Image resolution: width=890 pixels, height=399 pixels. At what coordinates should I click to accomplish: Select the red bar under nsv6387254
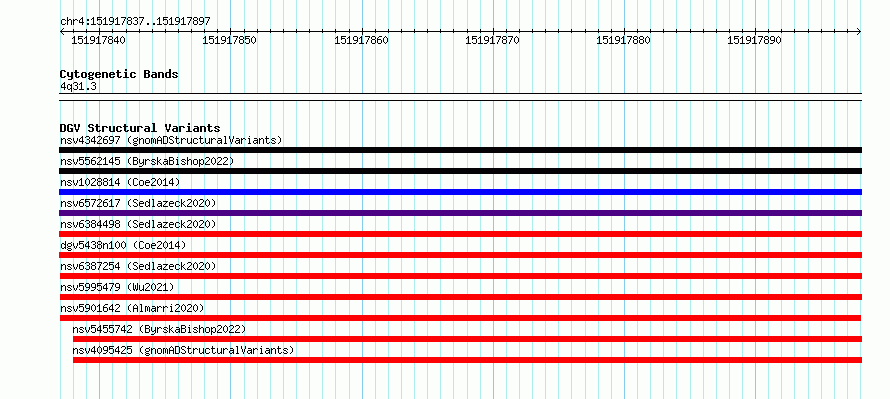(460, 276)
